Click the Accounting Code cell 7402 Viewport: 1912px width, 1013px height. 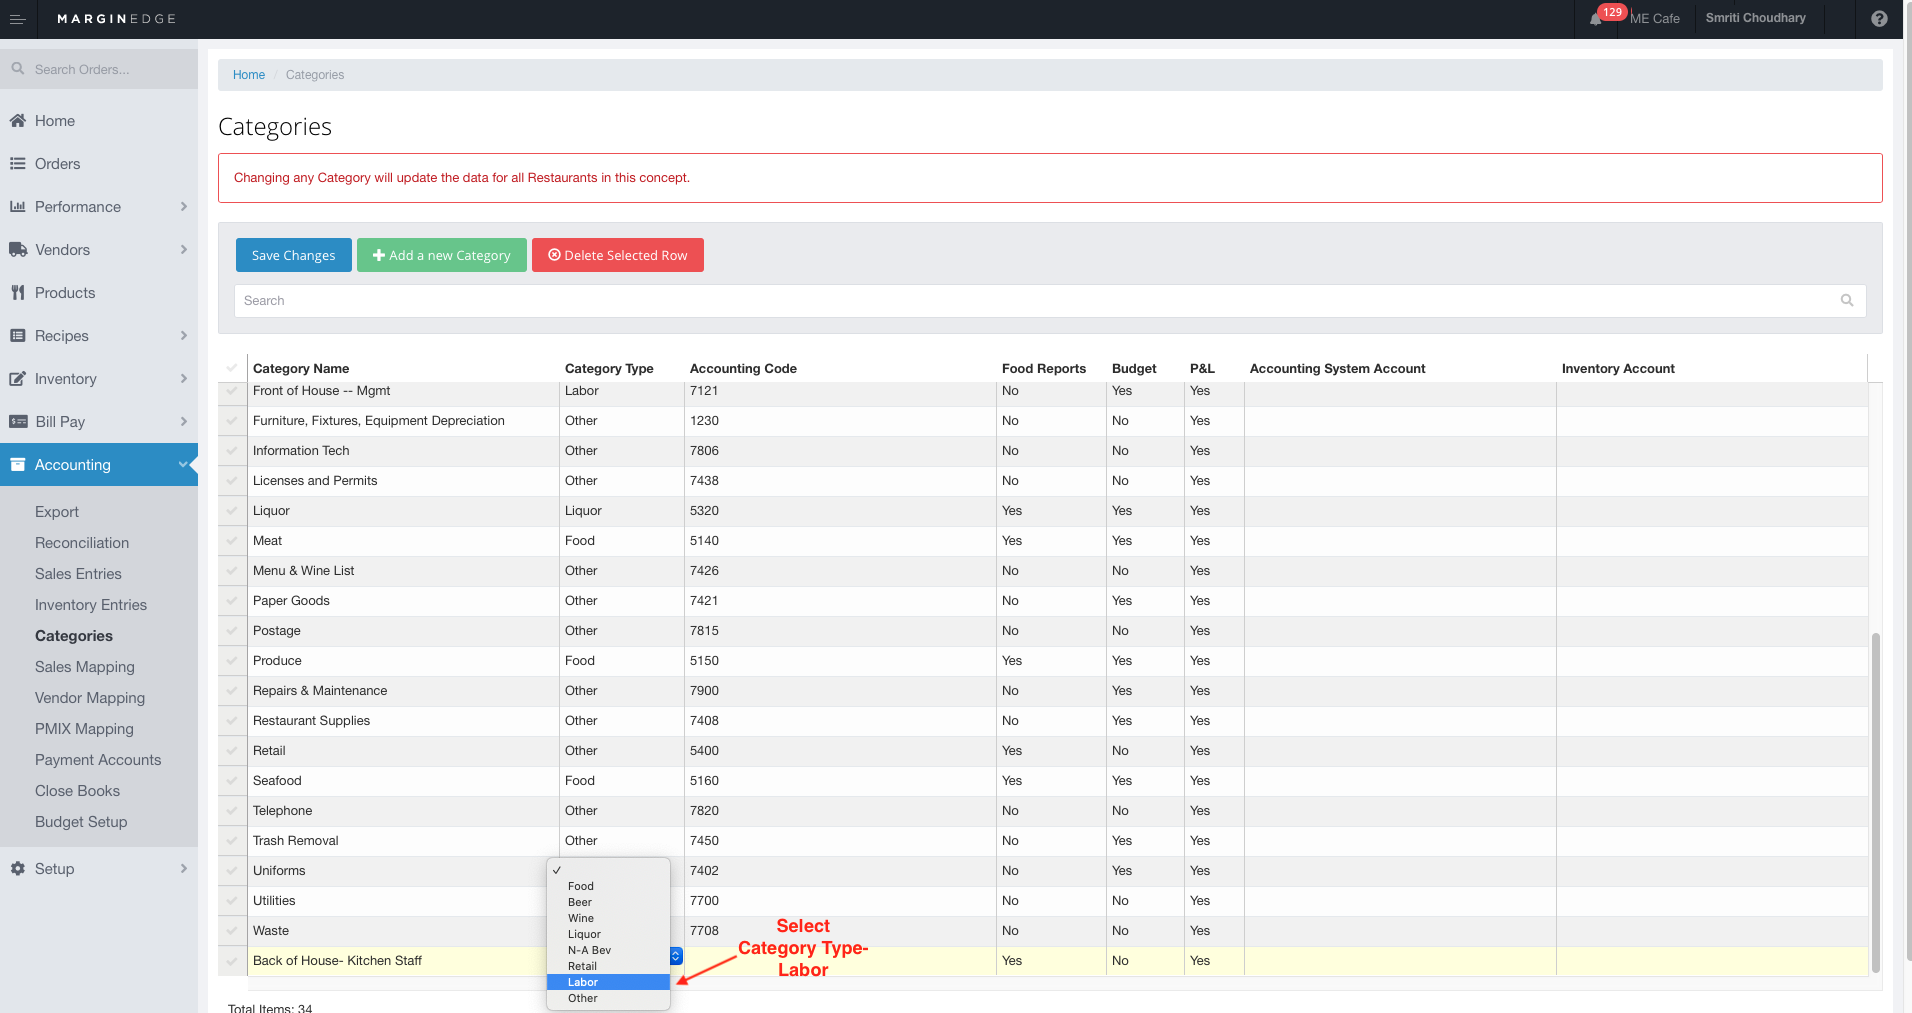coord(840,871)
